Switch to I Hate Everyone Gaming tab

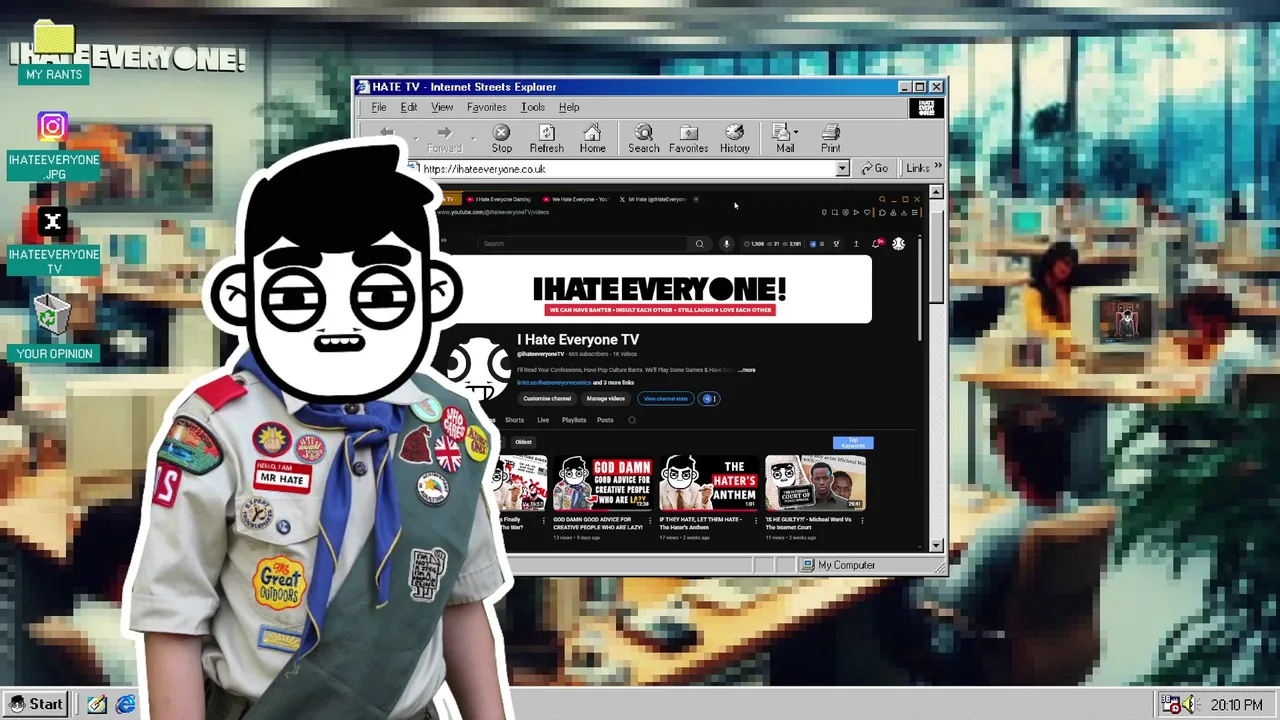[498, 199]
